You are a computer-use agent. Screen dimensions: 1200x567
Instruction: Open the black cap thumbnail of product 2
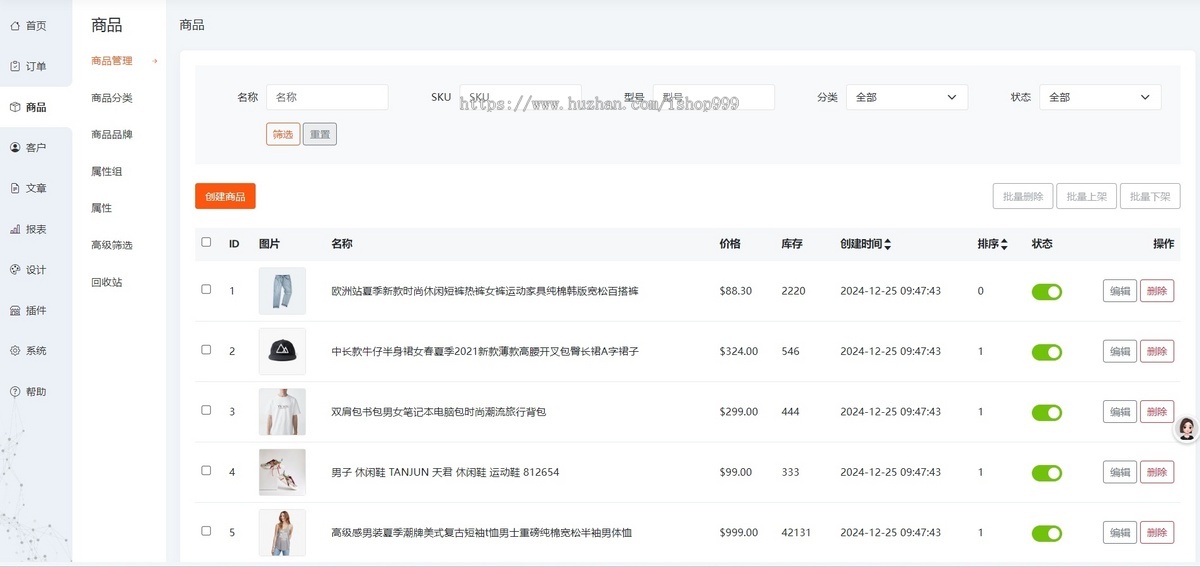click(x=282, y=351)
